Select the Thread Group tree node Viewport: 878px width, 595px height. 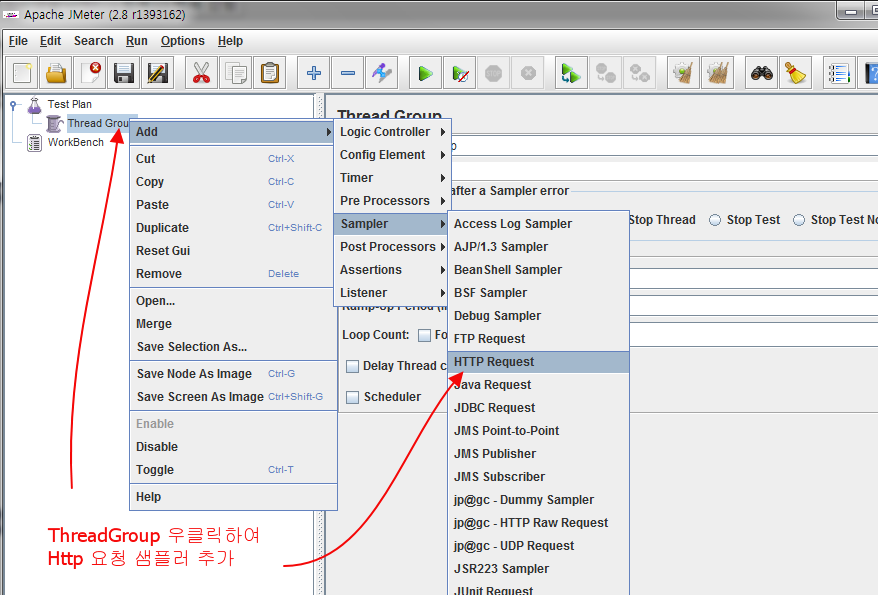click(x=97, y=123)
